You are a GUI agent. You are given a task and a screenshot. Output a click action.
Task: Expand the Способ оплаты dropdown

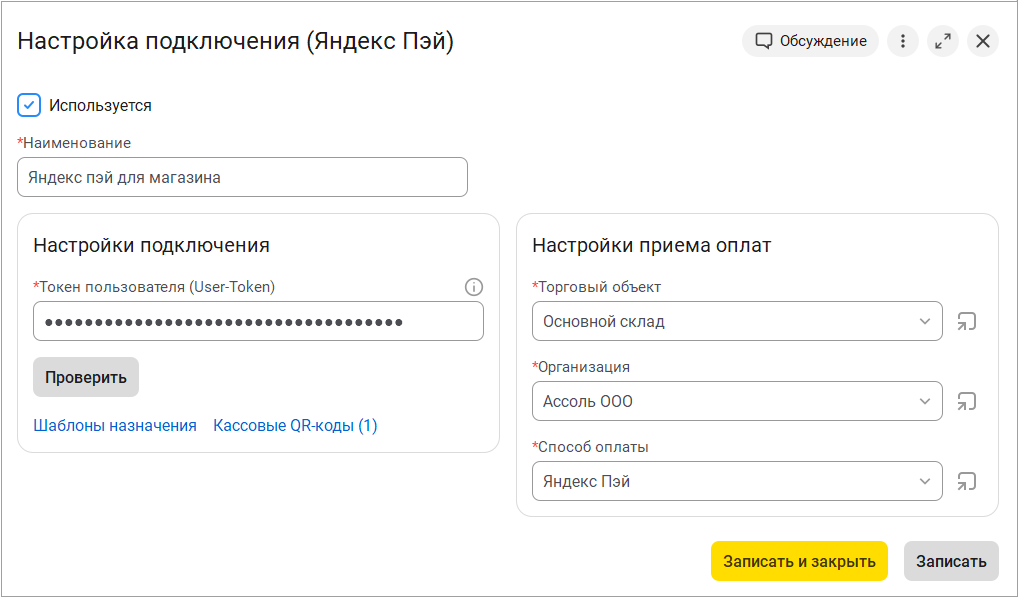click(925, 482)
